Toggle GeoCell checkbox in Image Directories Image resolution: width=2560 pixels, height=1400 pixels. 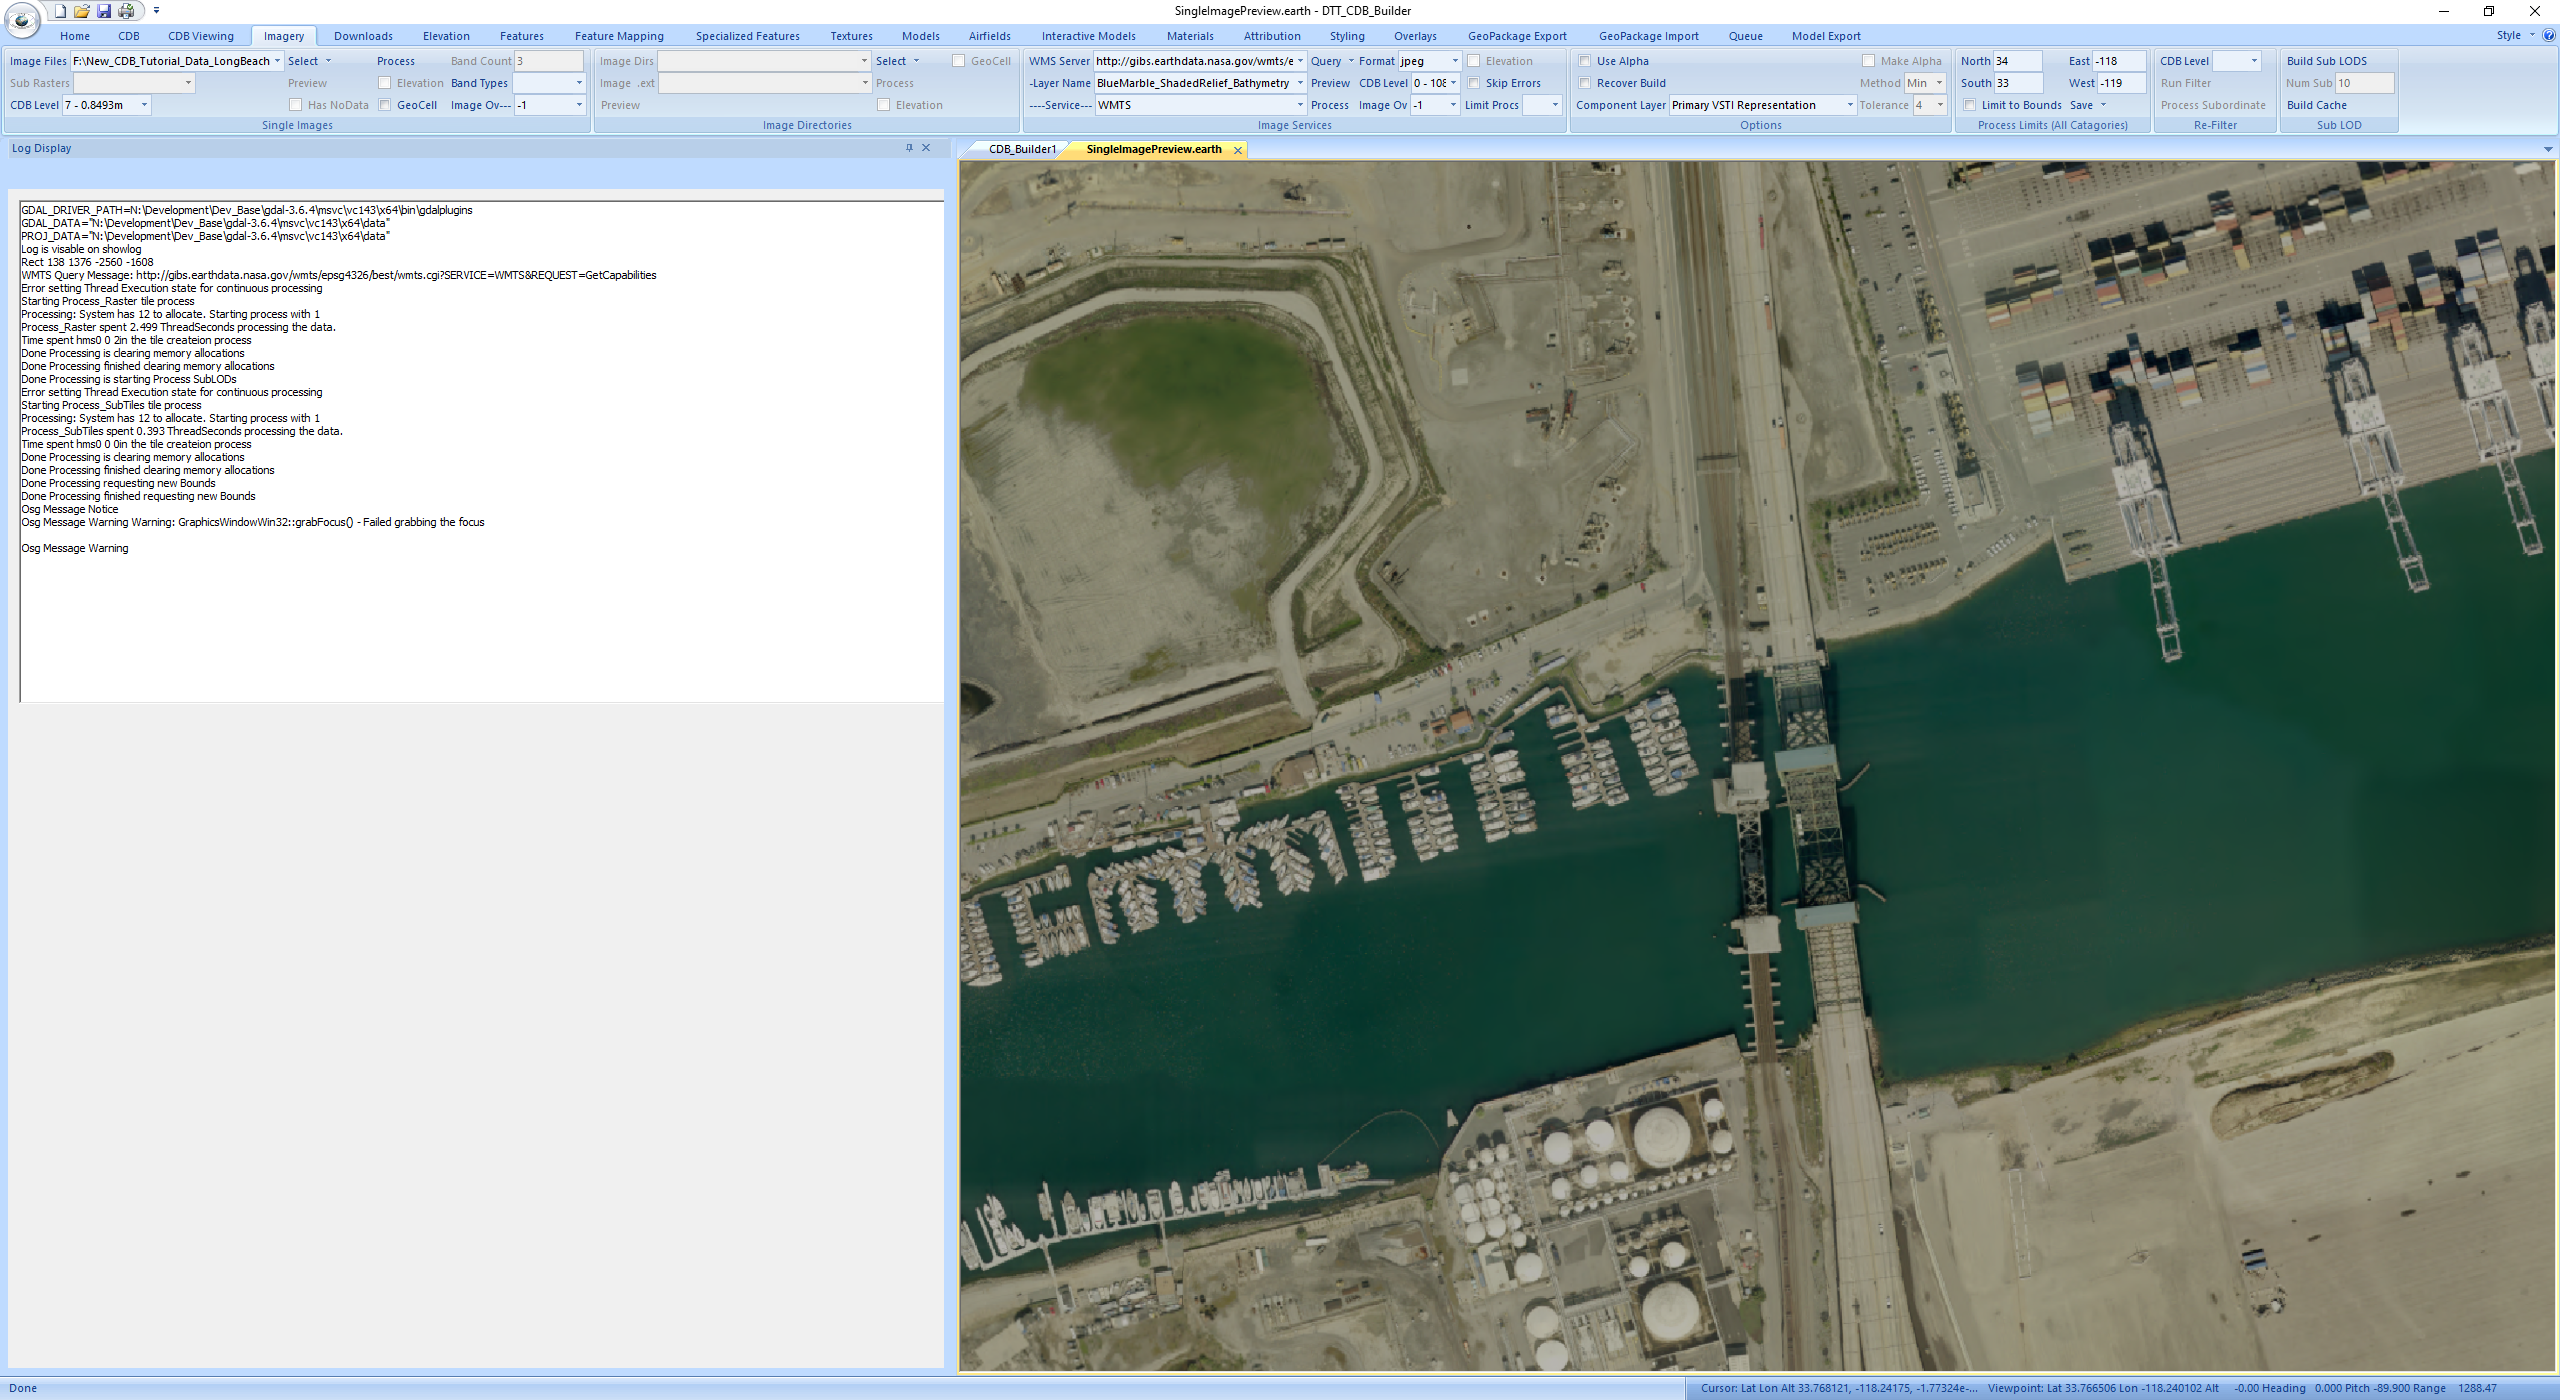959,61
